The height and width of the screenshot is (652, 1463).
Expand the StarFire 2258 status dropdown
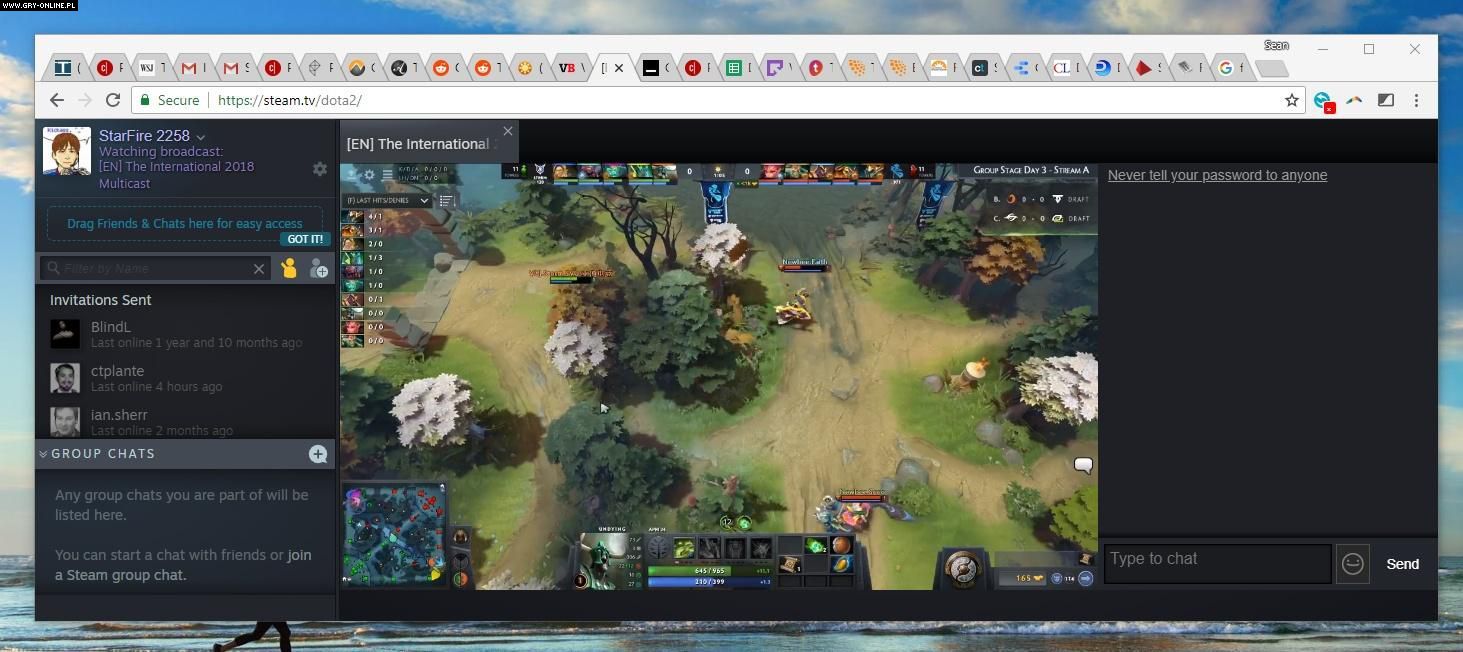pos(201,137)
